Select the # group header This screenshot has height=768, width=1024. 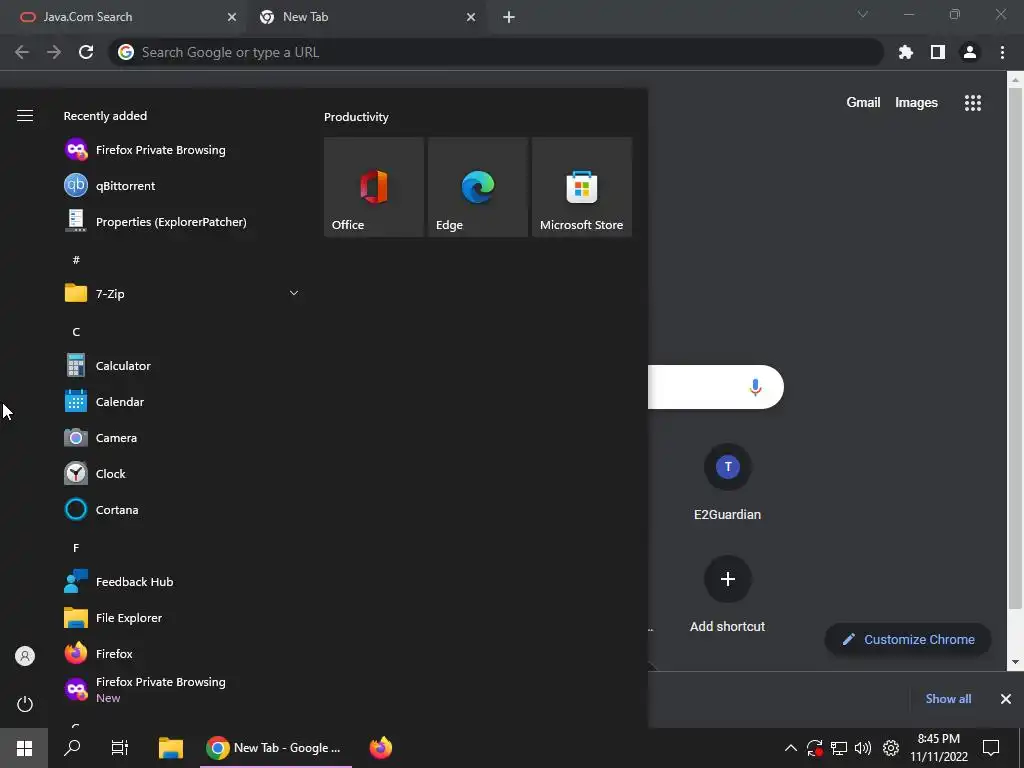[76, 260]
